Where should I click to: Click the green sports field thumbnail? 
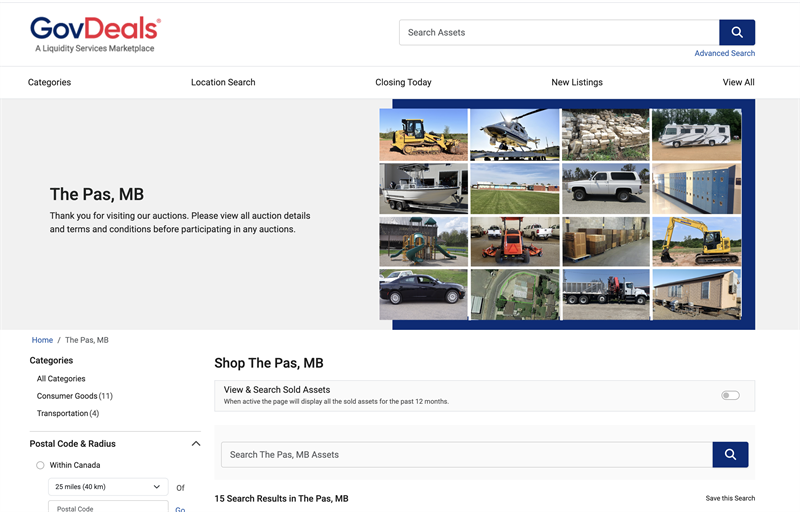515,189
